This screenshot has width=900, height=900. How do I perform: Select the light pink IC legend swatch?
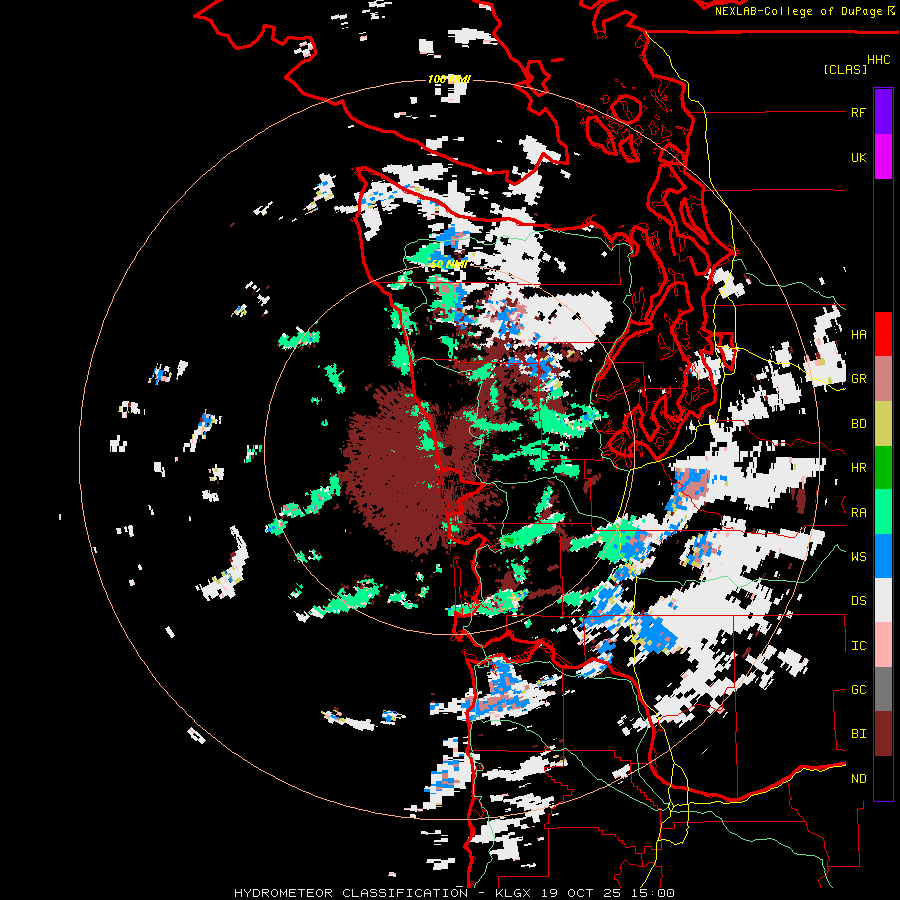click(883, 645)
